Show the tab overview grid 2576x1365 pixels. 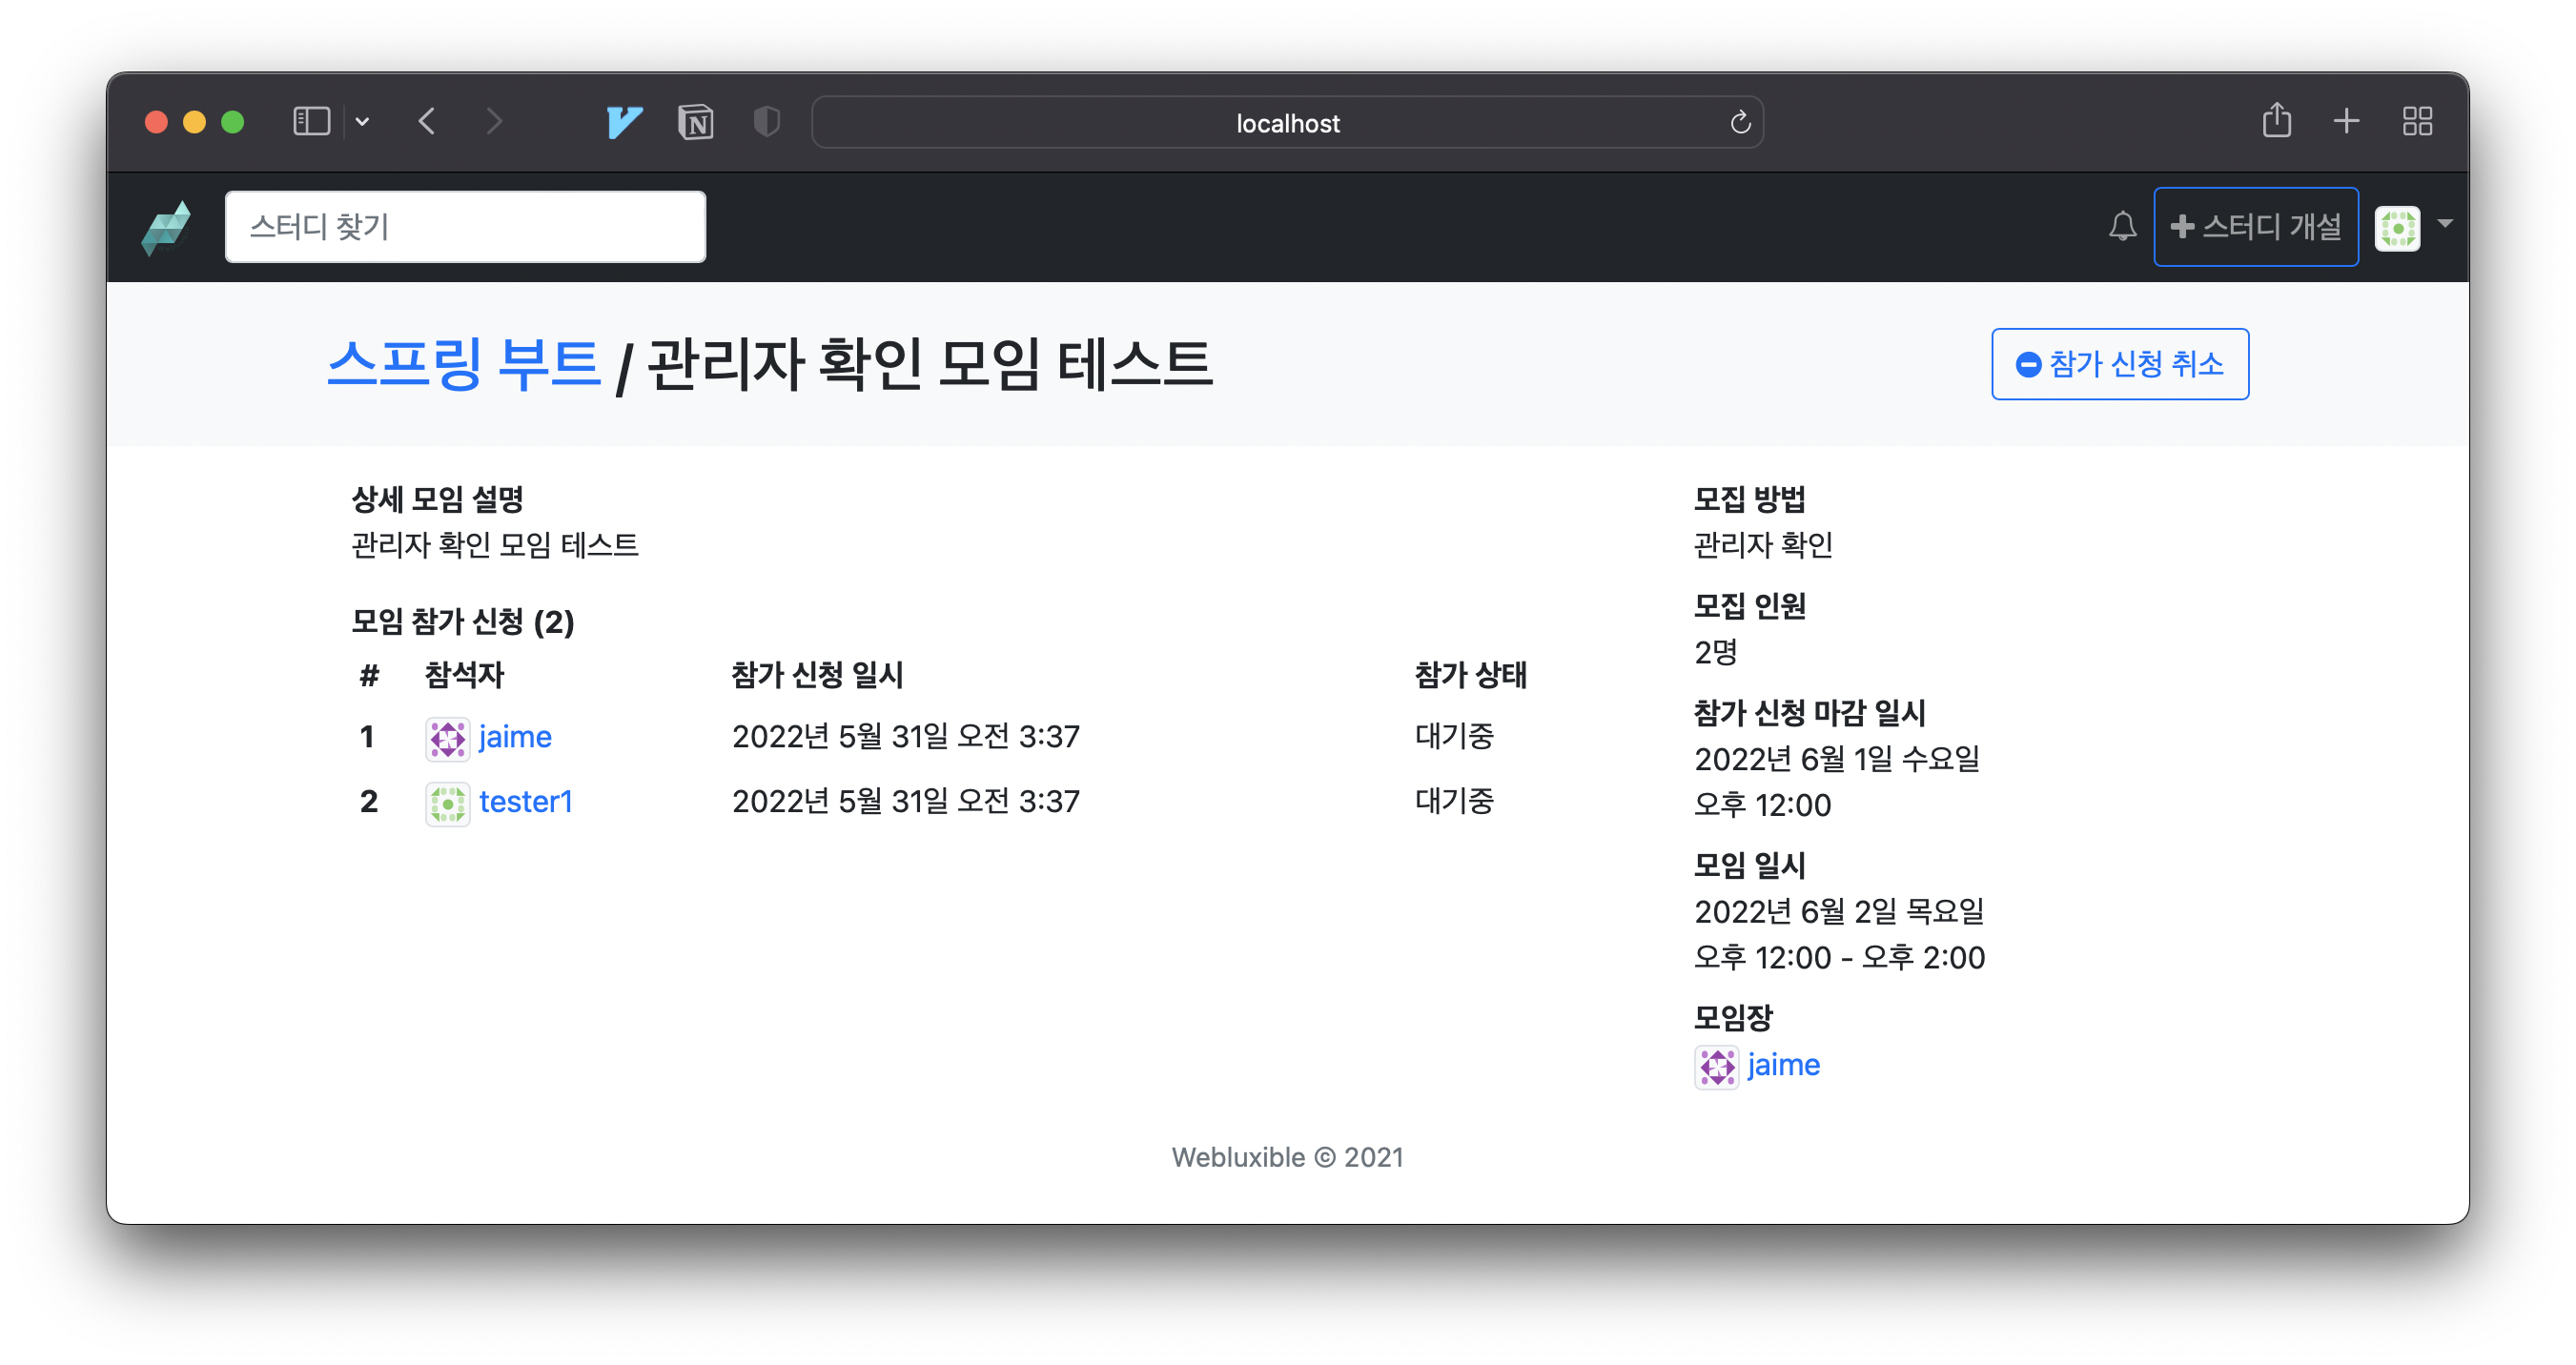coord(2417,122)
